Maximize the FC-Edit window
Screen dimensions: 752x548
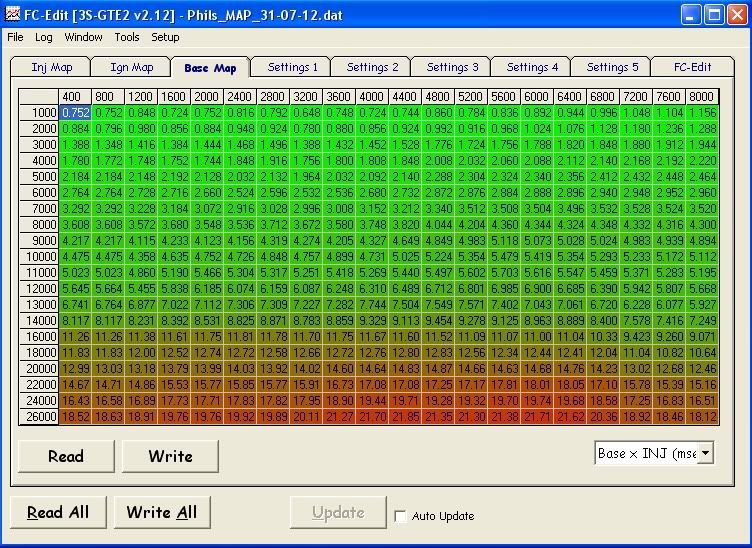pos(714,15)
